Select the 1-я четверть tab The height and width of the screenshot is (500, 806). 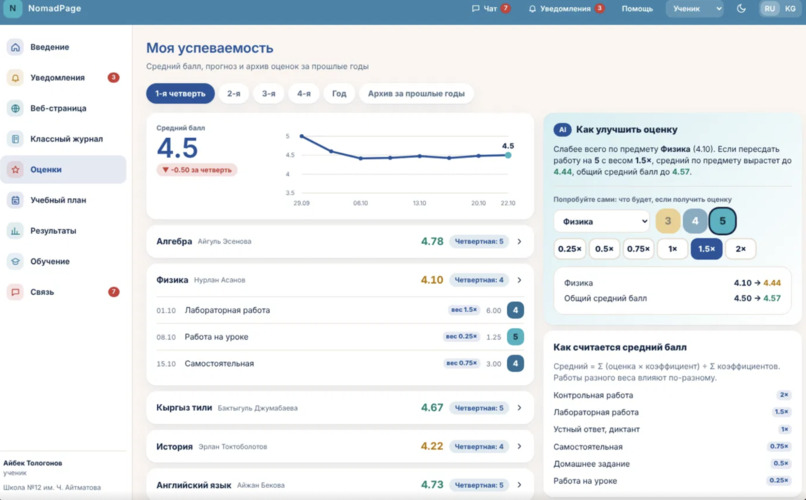click(180, 94)
